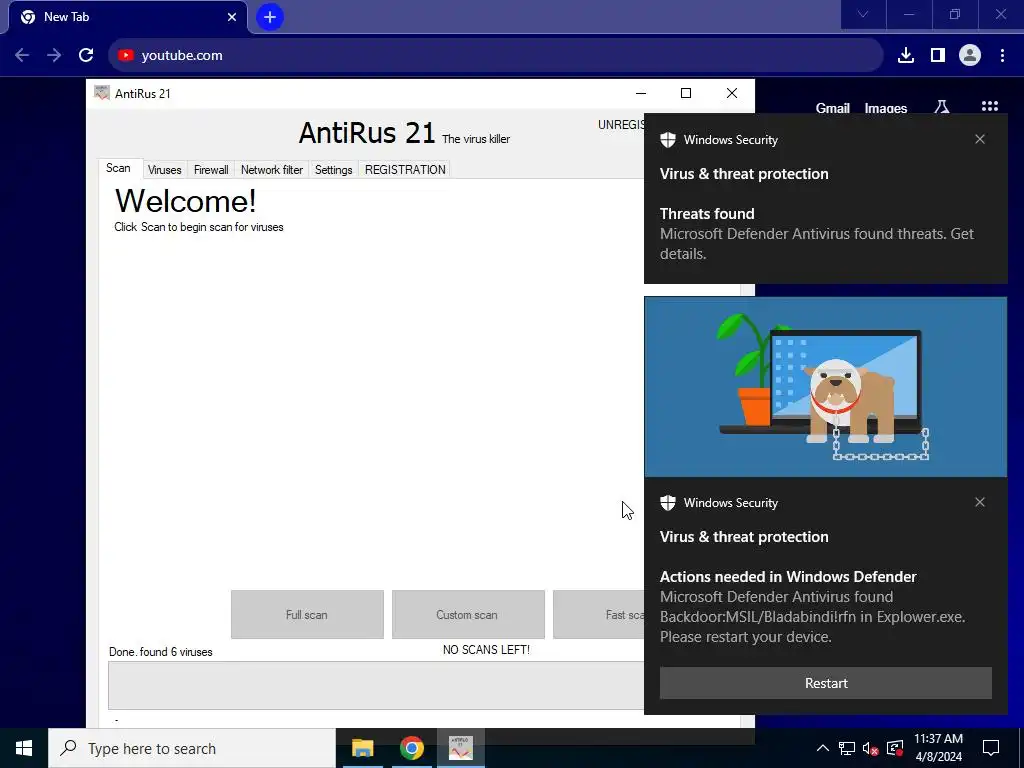1024x768 pixels.
Task: Open Chrome from the taskbar
Action: tap(411, 748)
